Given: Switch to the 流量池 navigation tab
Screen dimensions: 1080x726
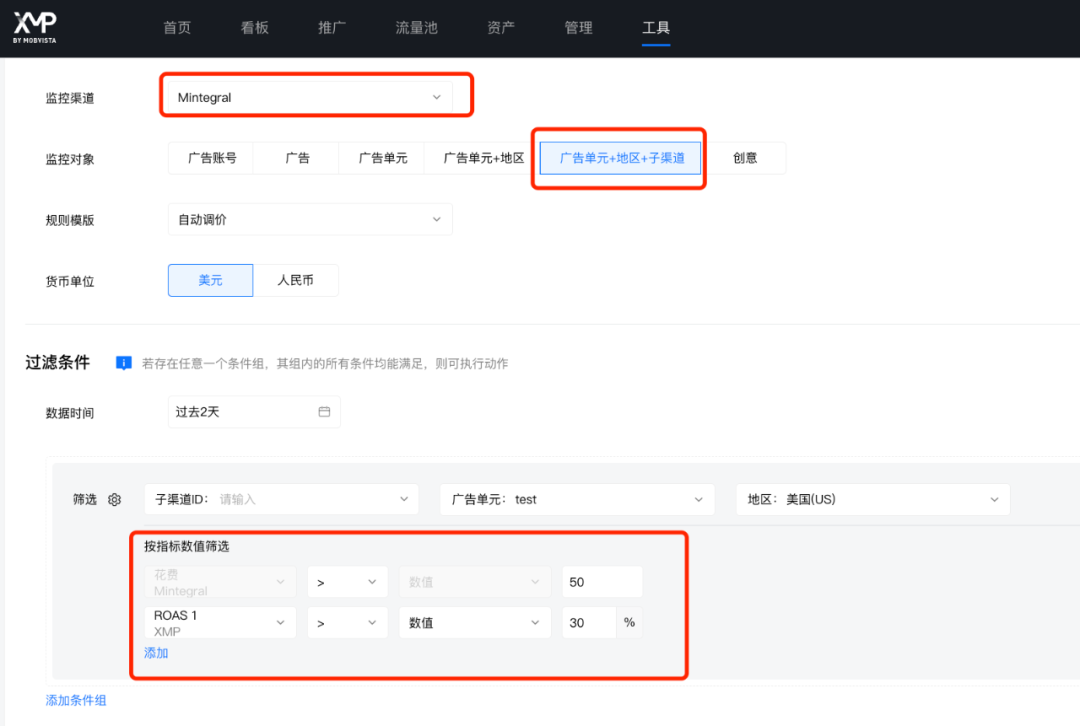Looking at the screenshot, I should [416, 27].
